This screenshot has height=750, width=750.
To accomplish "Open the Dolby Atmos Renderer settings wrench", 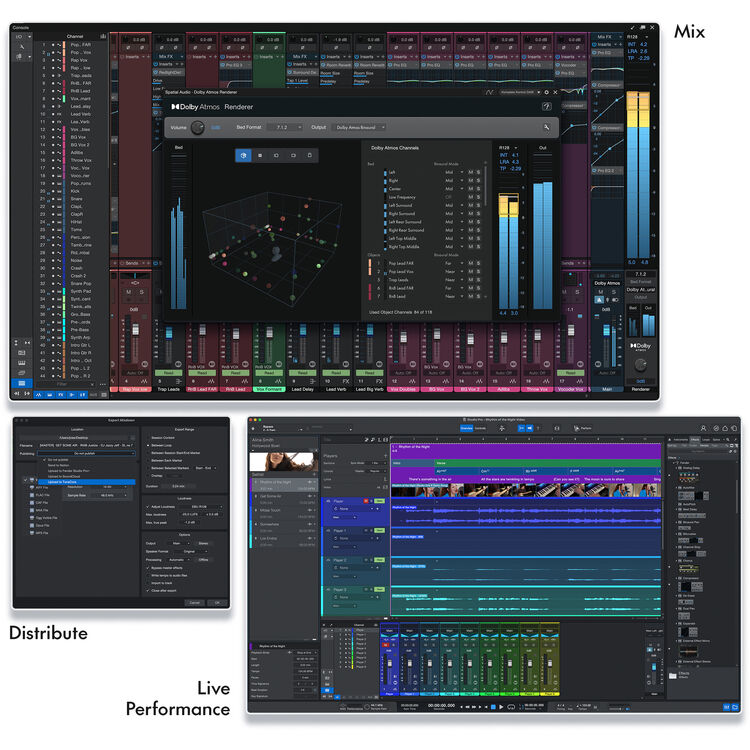I will click(546, 127).
